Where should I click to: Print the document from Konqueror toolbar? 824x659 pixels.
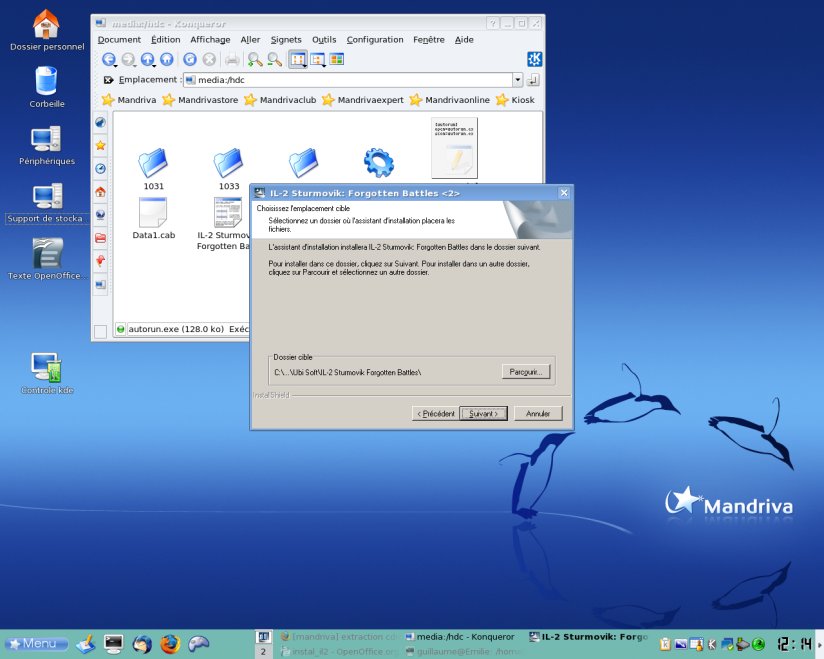pos(232,59)
